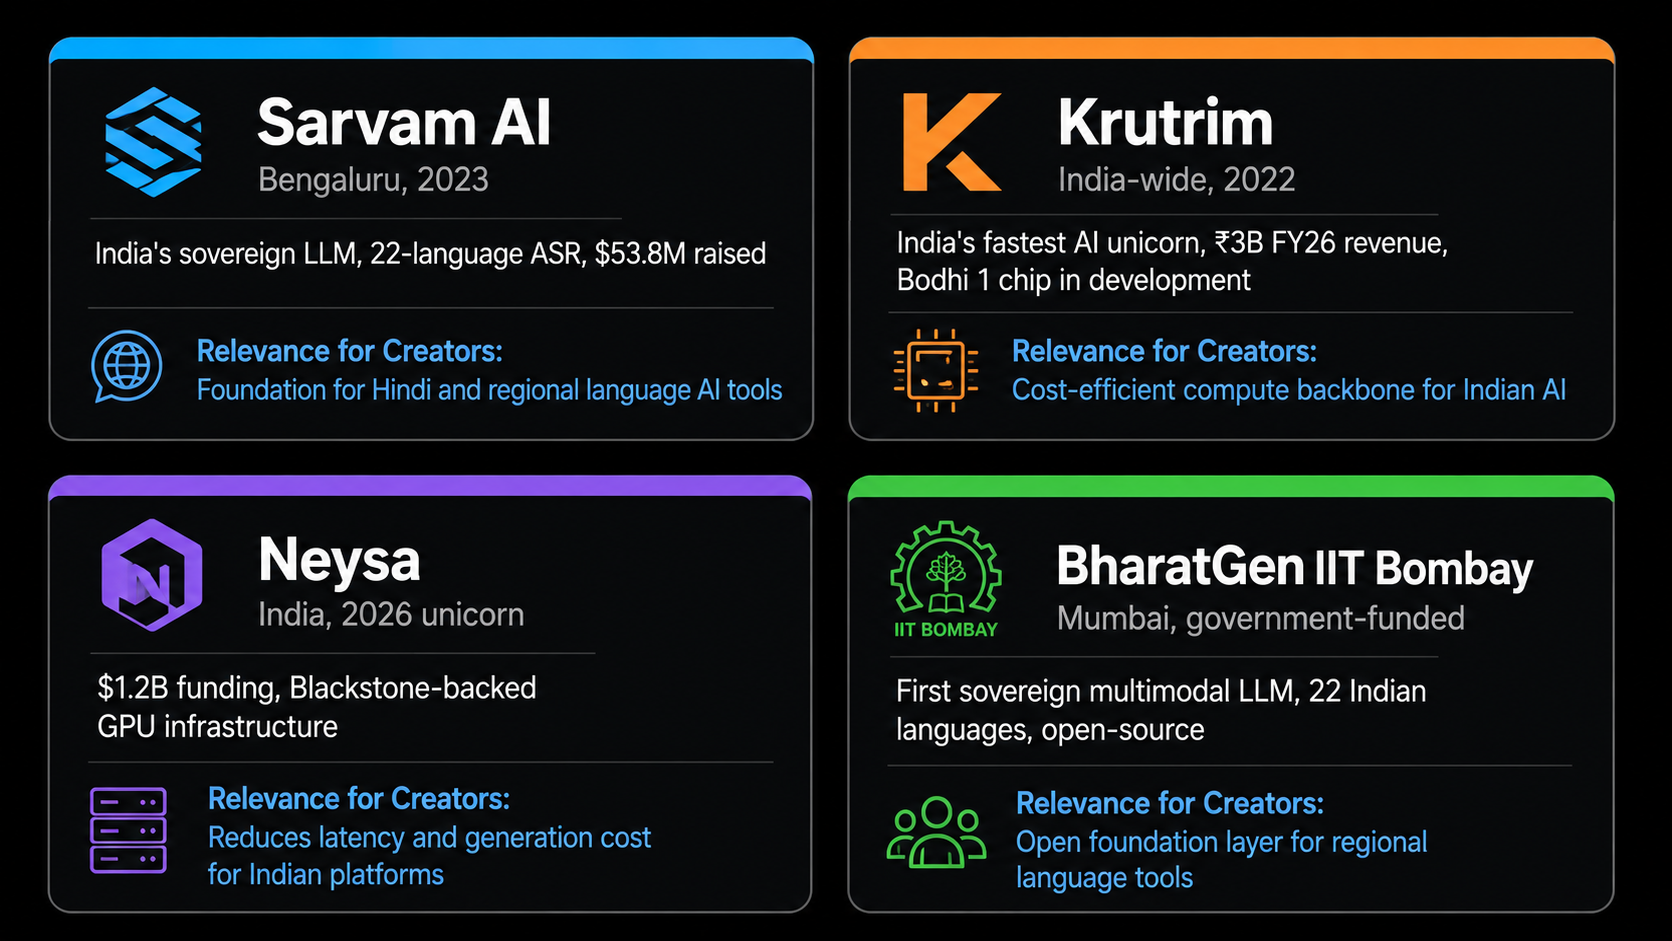Image resolution: width=1672 pixels, height=941 pixels.
Task: Click the green IIT Bombay gear logo
Action: click(945, 579)
